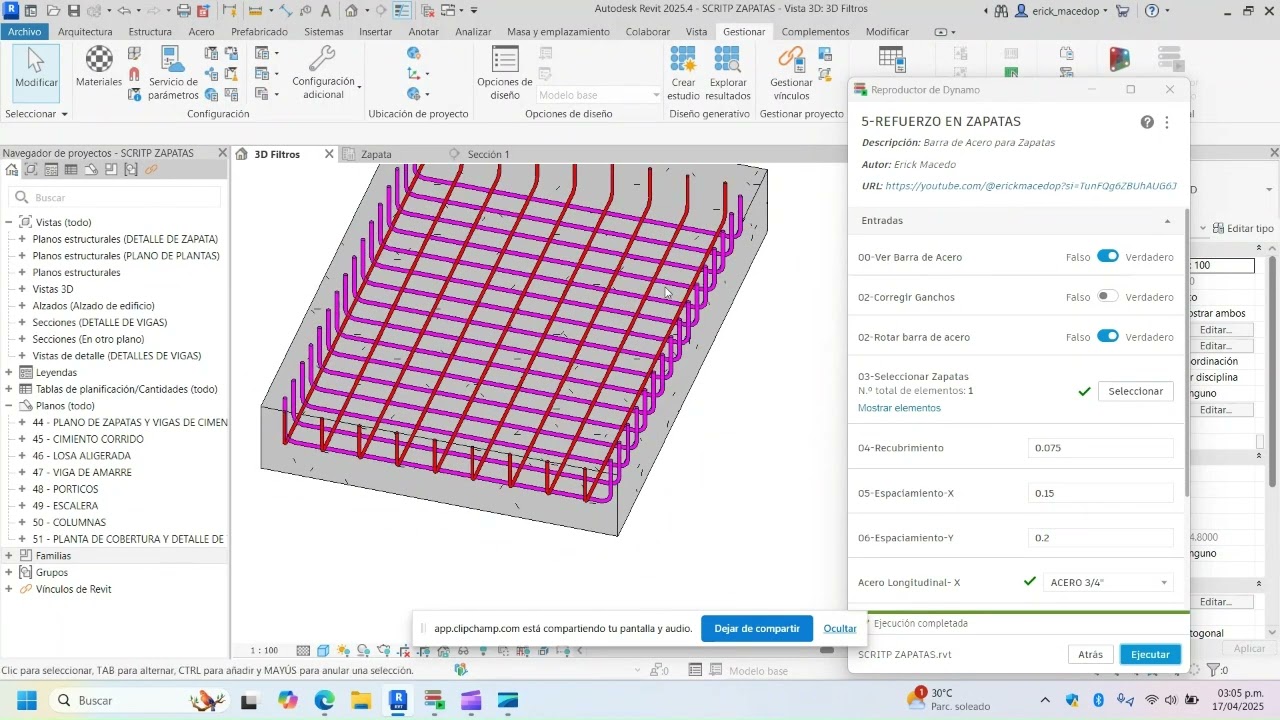Open Microsoft Edge from taskbar
The height and width of the screenshot is (720, 1280).
click(325, 700)
